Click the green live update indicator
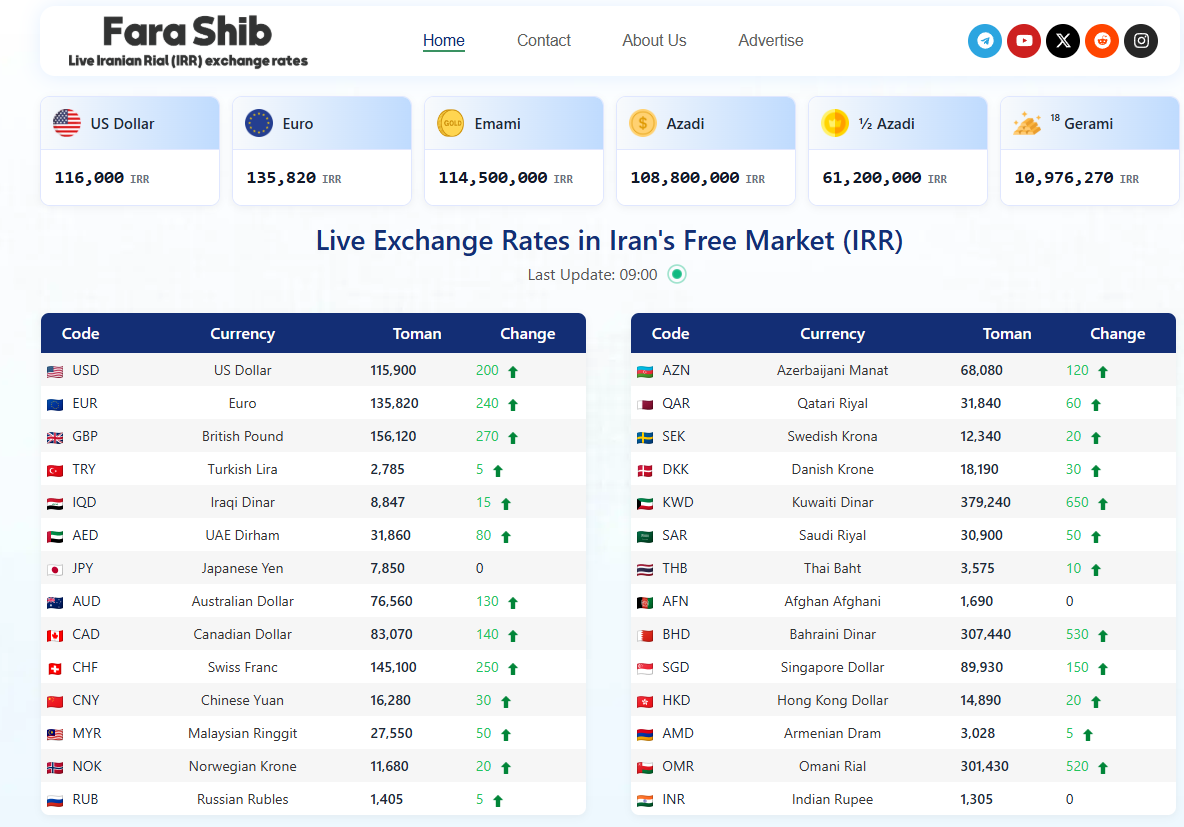This screenshot has width=1184, height=827. point(677,274)
